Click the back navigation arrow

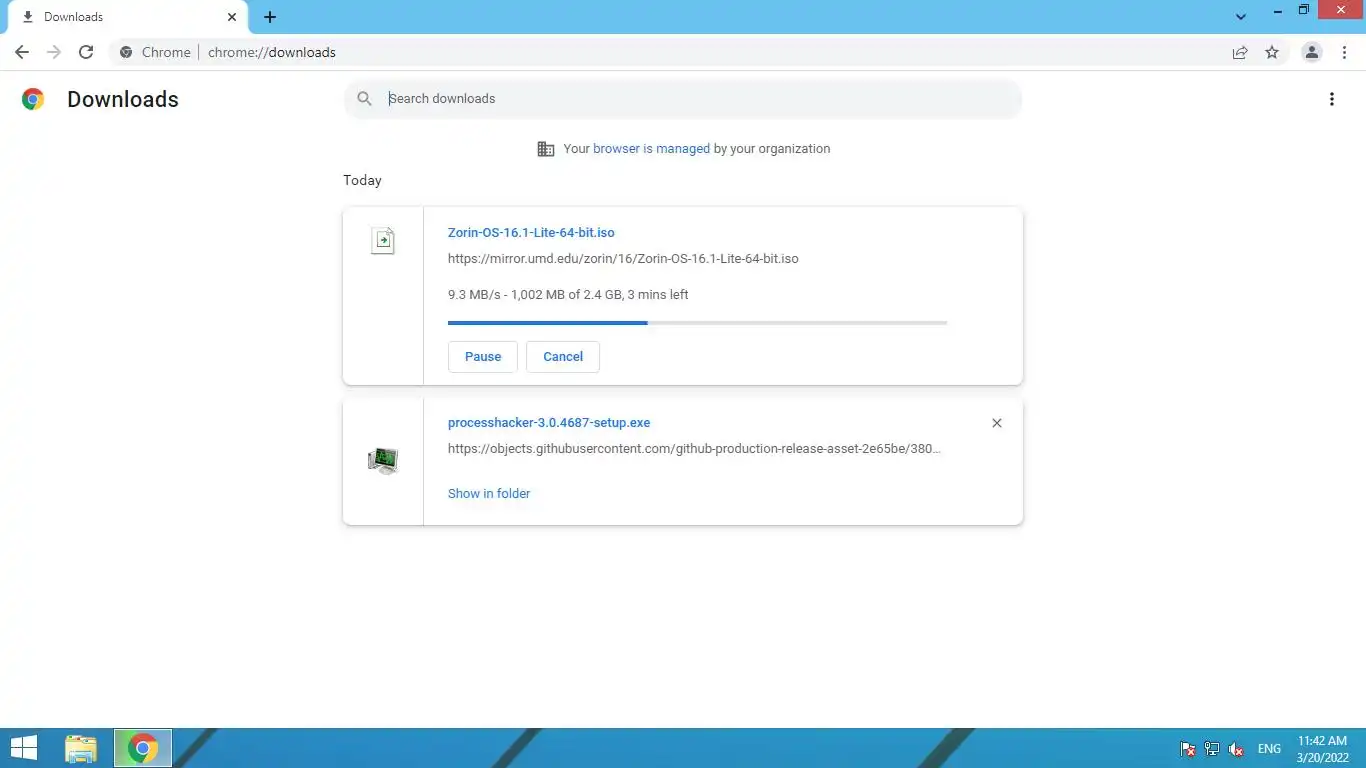coord(22,52)
